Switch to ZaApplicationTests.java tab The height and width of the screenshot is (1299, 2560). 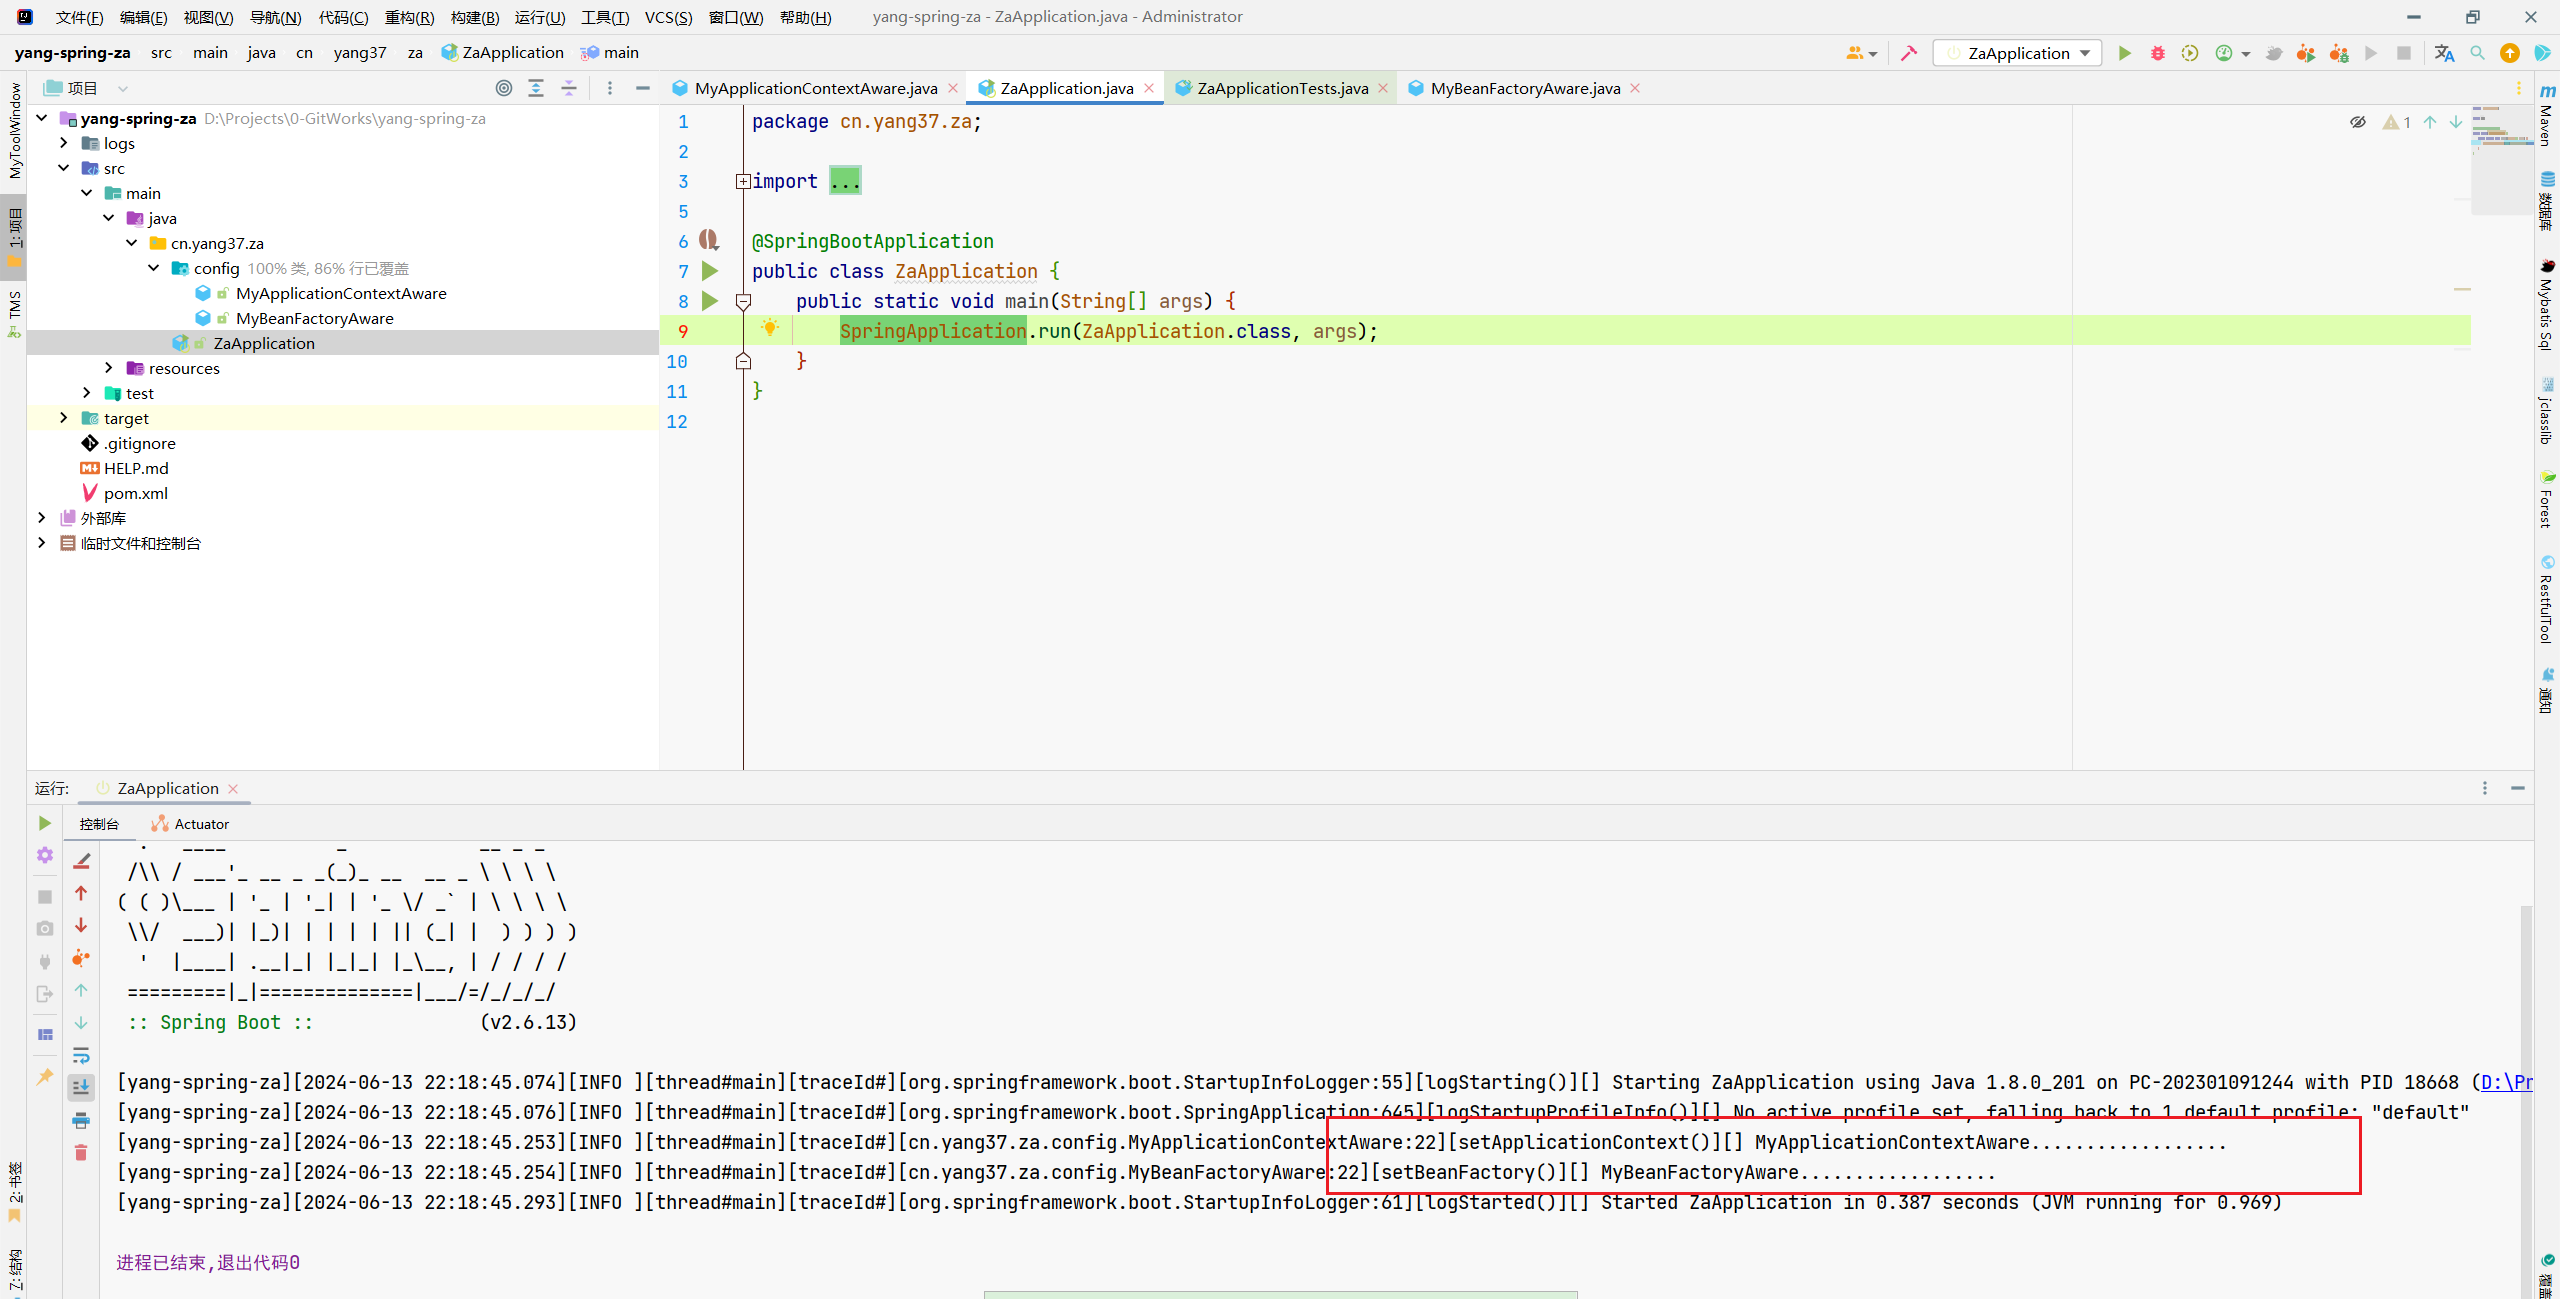pos(1282,88)
